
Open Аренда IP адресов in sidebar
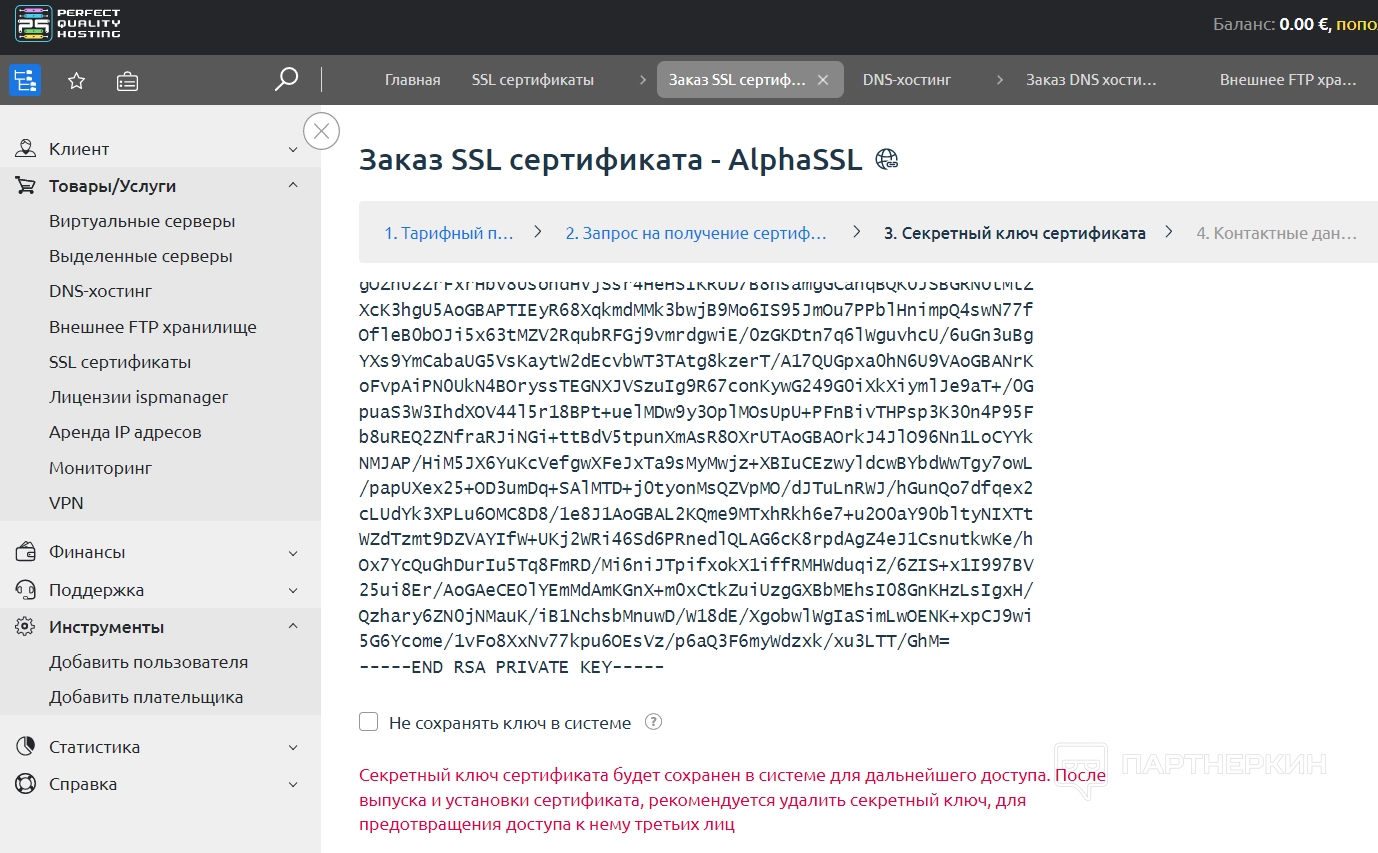pos(125,432)
